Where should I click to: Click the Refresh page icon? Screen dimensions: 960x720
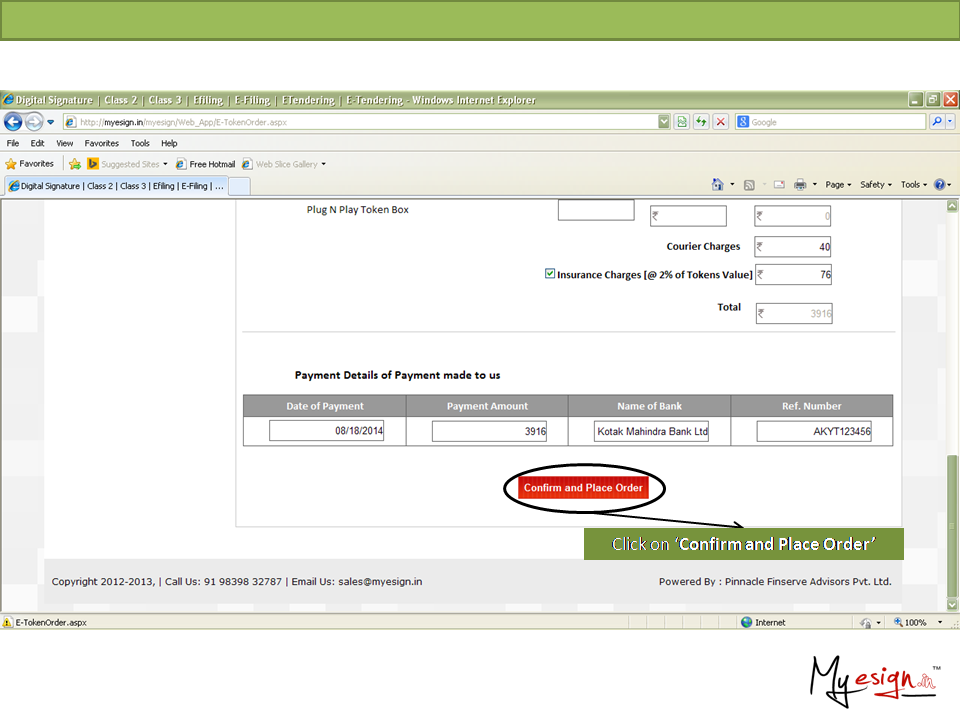701,122
